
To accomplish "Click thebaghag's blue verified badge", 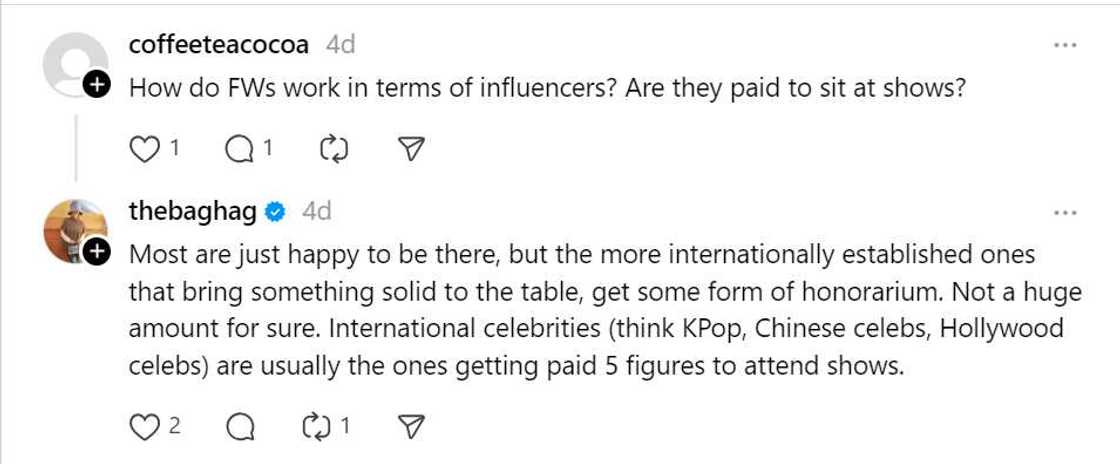I will click(277, 212).
